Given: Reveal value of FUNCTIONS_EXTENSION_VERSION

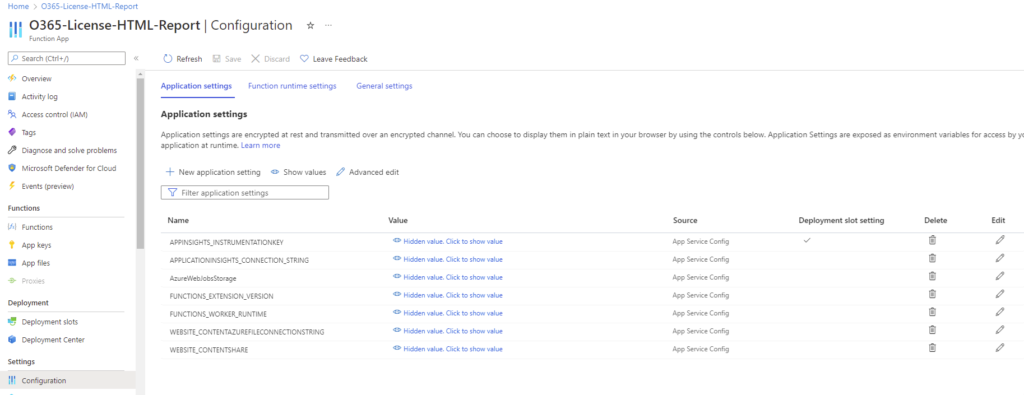Looking at the screenshot, I should point(447,295).
